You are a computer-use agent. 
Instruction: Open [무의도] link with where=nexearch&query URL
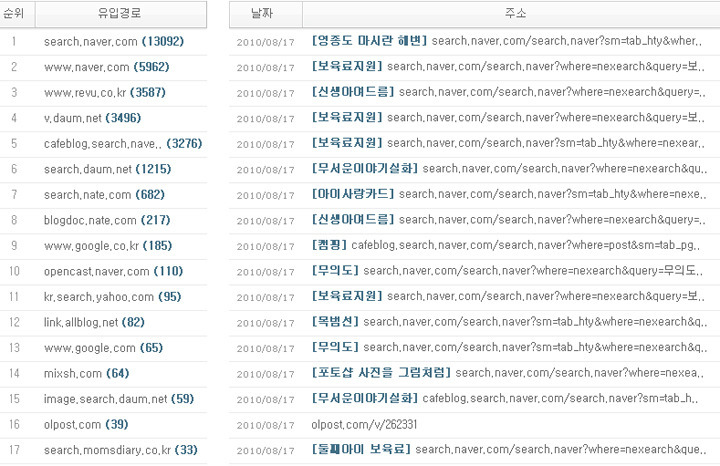click(x=335, y=270)
